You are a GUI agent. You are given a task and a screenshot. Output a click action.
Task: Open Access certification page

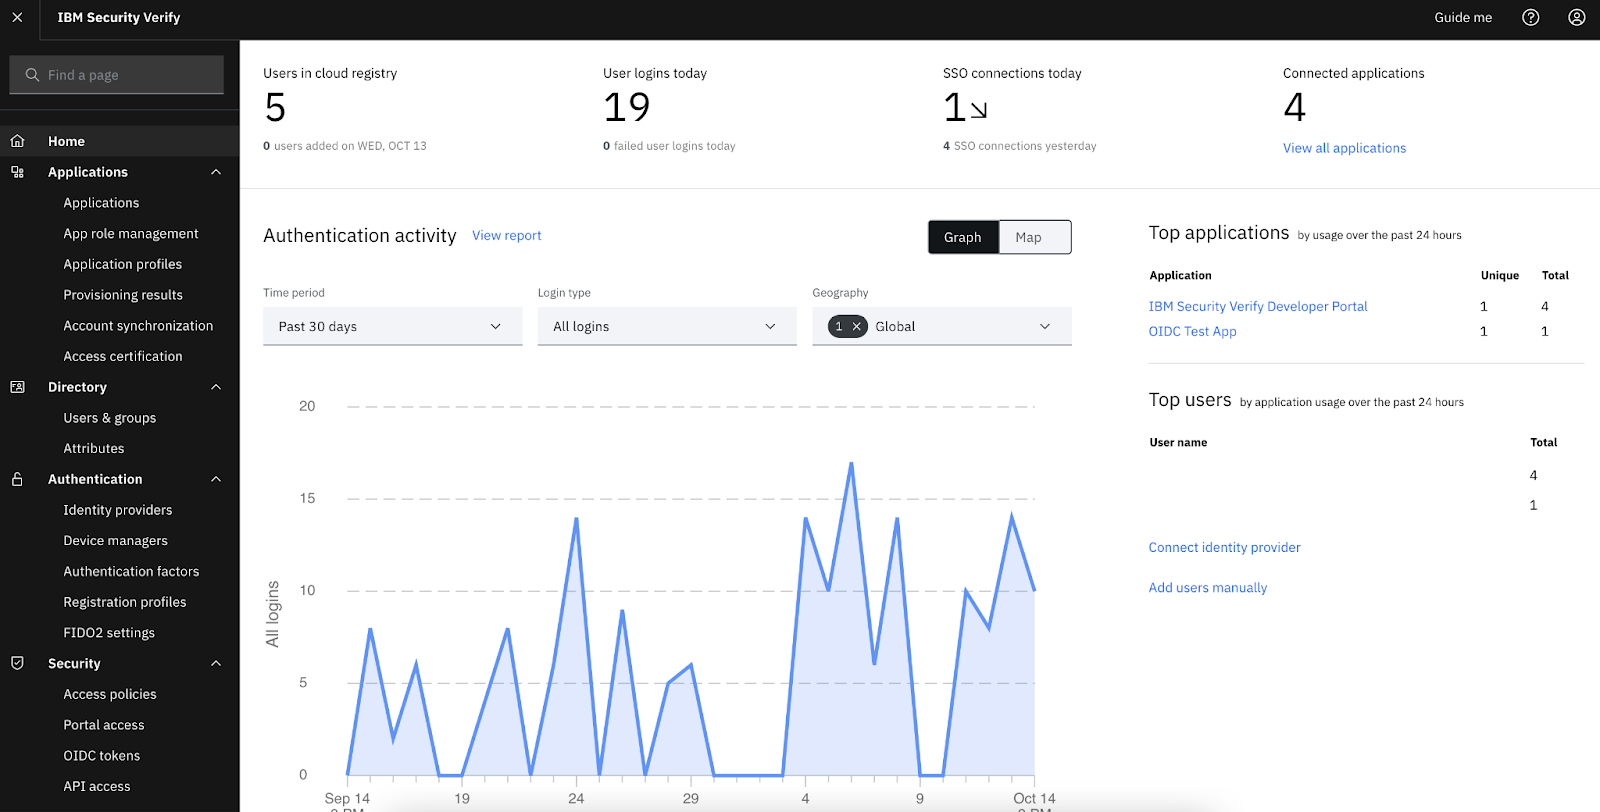tap(123, 356)
